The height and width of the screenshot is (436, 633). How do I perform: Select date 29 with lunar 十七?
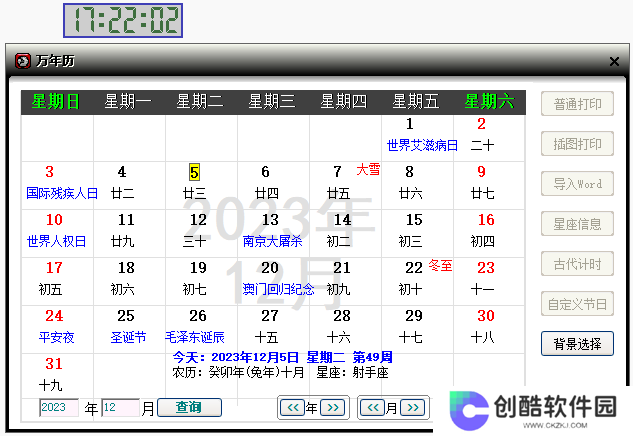point(417,327)
